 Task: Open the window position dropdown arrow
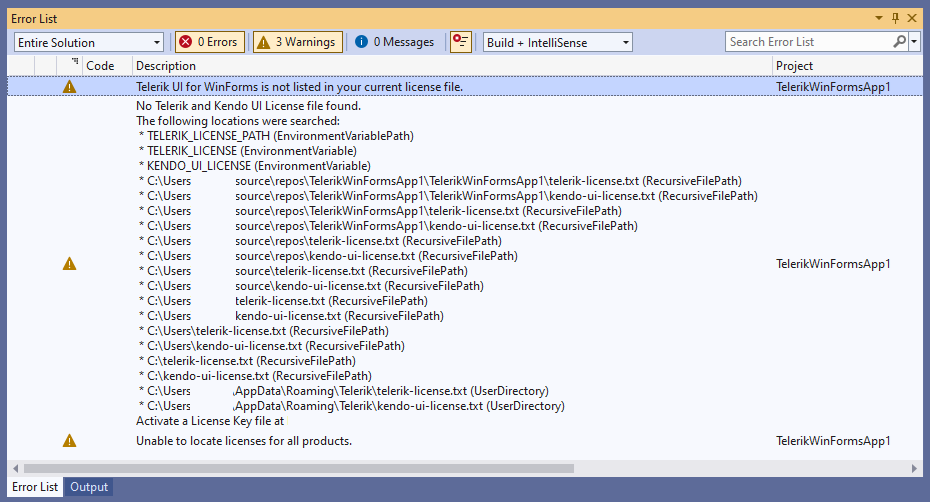coord(878,18)
